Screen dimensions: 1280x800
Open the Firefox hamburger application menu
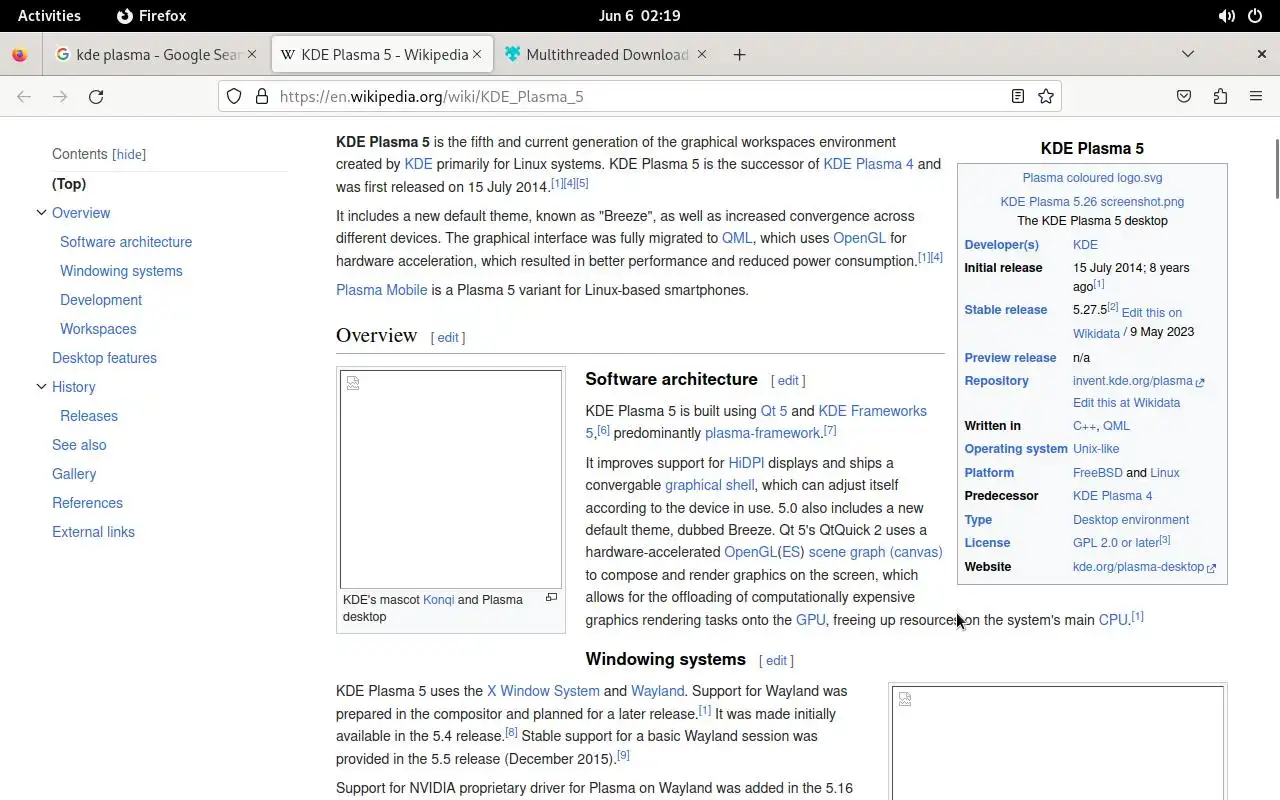click(1256, 96)
